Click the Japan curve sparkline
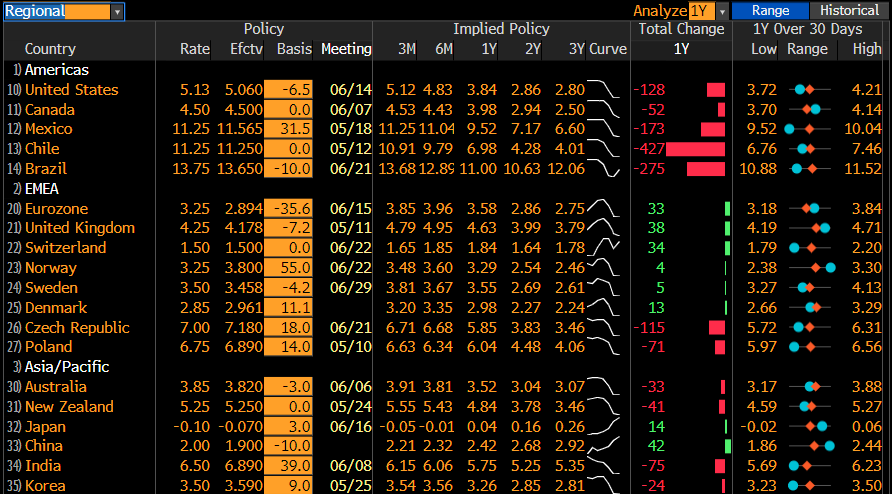 tap(603, 426)
